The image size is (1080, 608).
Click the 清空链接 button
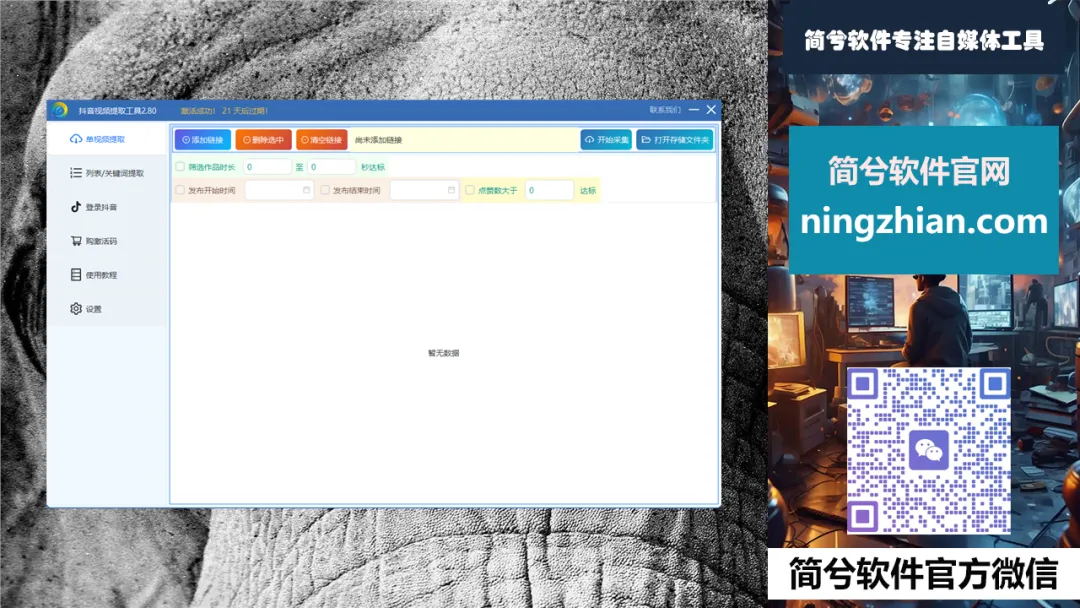[322, 140]
